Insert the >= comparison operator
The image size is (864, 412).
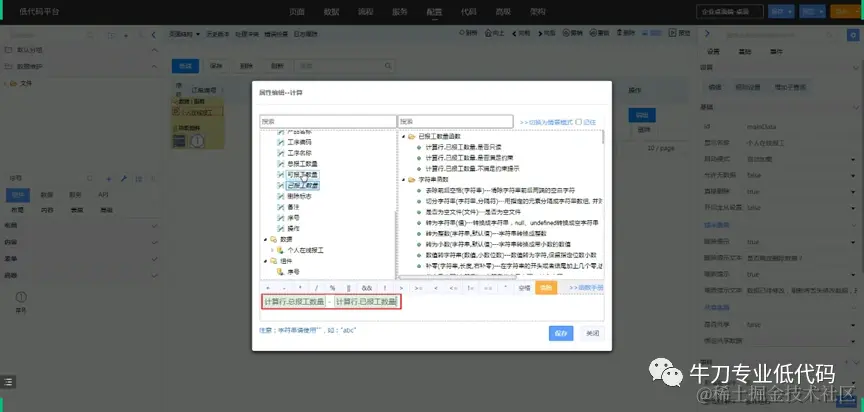point(418,288)
